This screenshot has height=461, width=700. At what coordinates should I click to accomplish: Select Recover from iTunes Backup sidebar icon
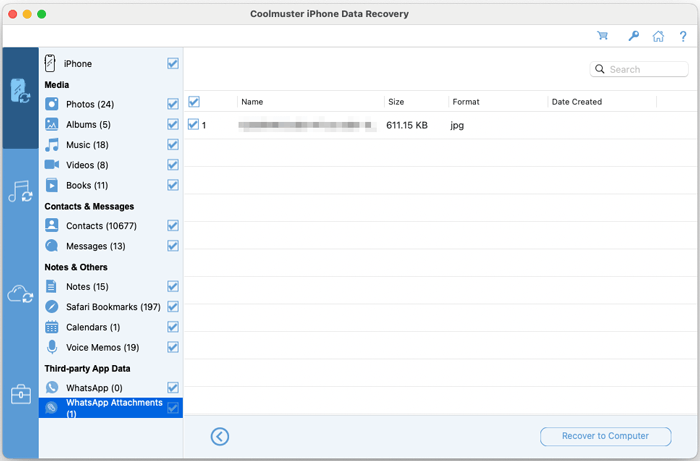[20, 191]
